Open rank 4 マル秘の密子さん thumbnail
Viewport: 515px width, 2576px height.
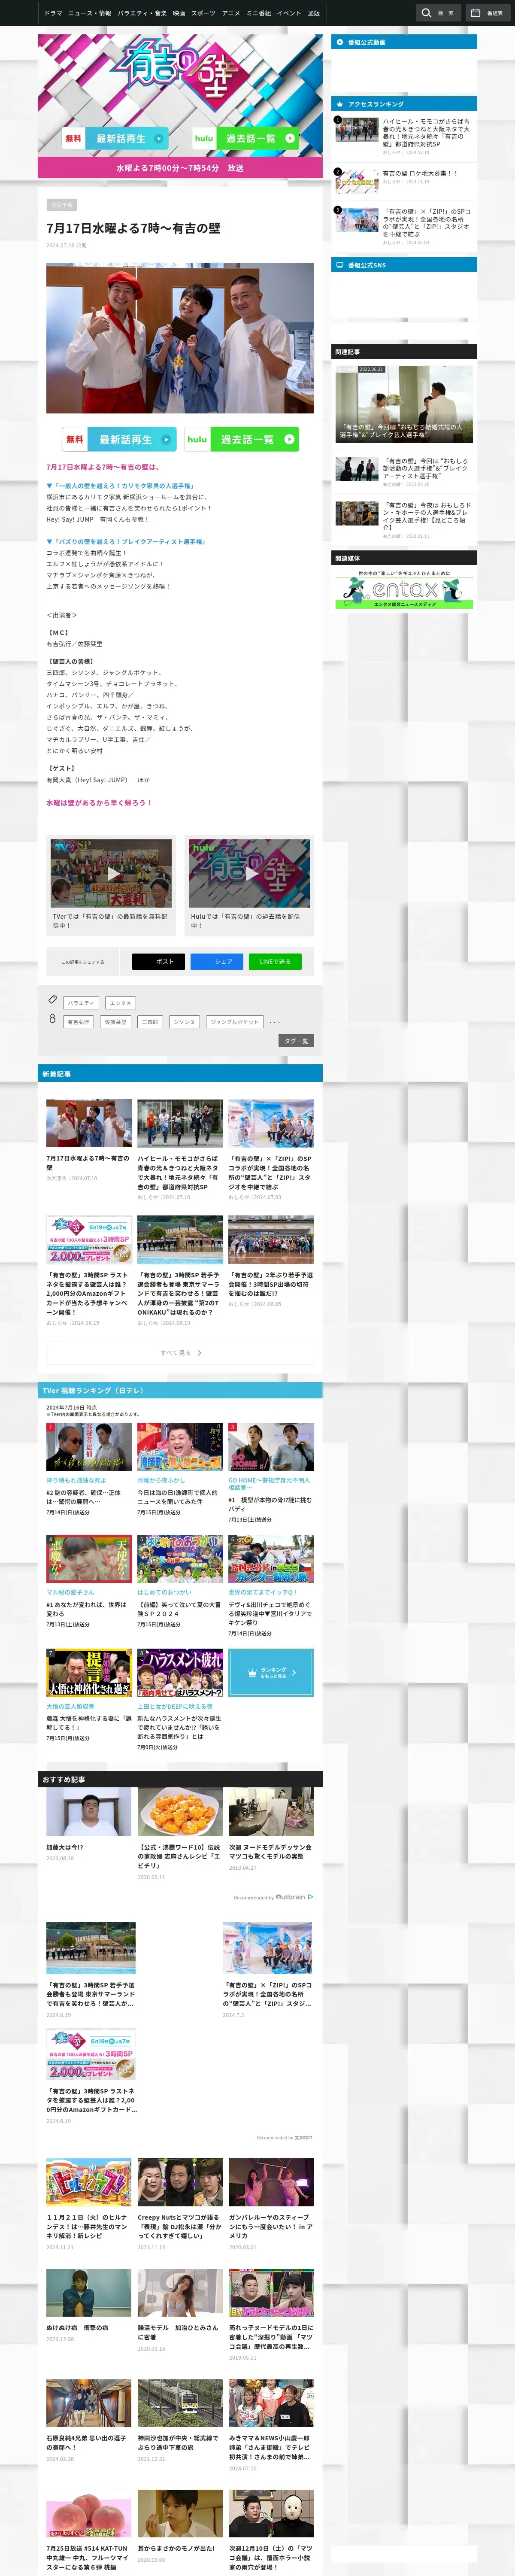(89, 1559)
